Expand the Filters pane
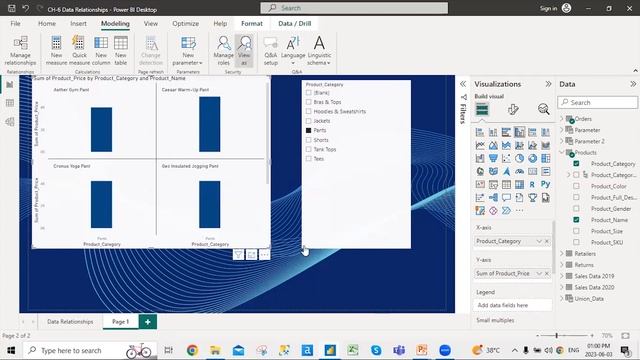This screenshot has height=360, width=640. click(463, 84)
